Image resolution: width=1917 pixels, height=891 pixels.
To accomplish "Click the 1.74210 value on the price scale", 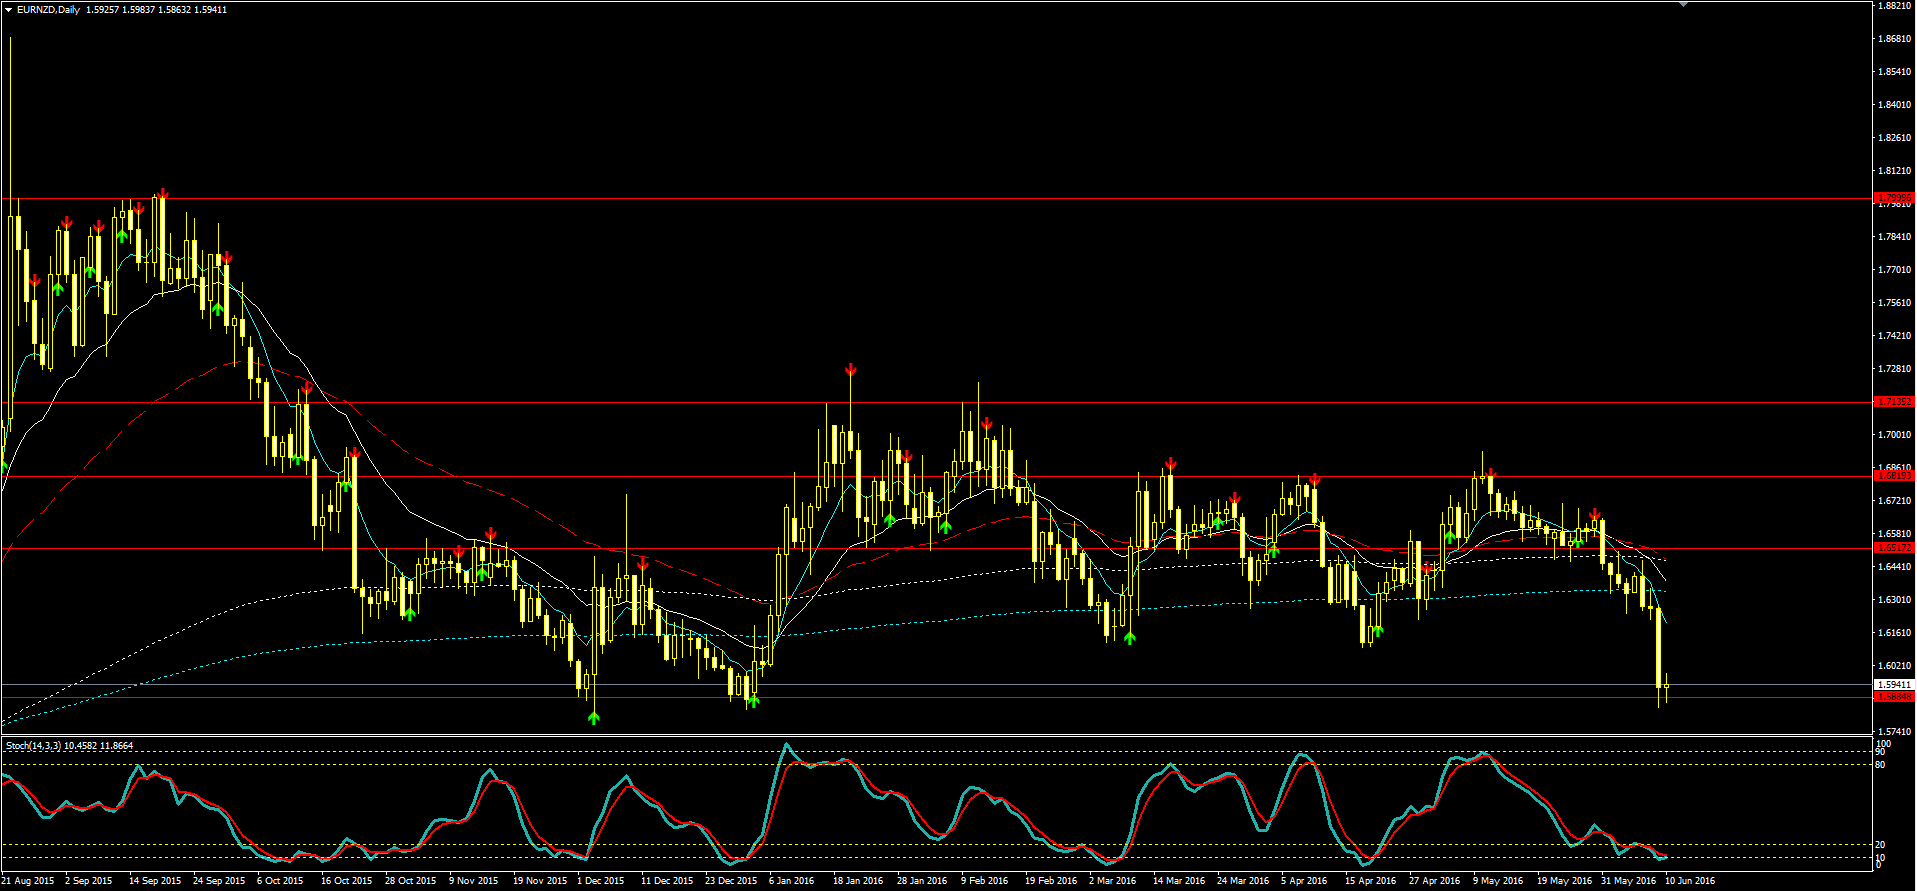I will 1895,336.
